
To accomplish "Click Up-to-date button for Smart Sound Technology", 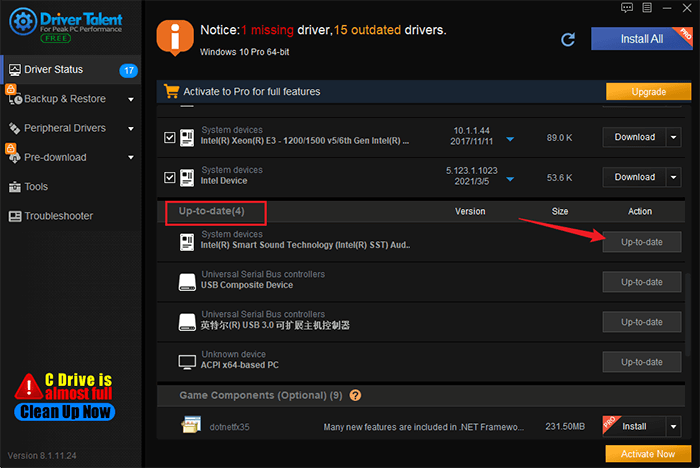I will pyautogui.click(x=642, y=242).
